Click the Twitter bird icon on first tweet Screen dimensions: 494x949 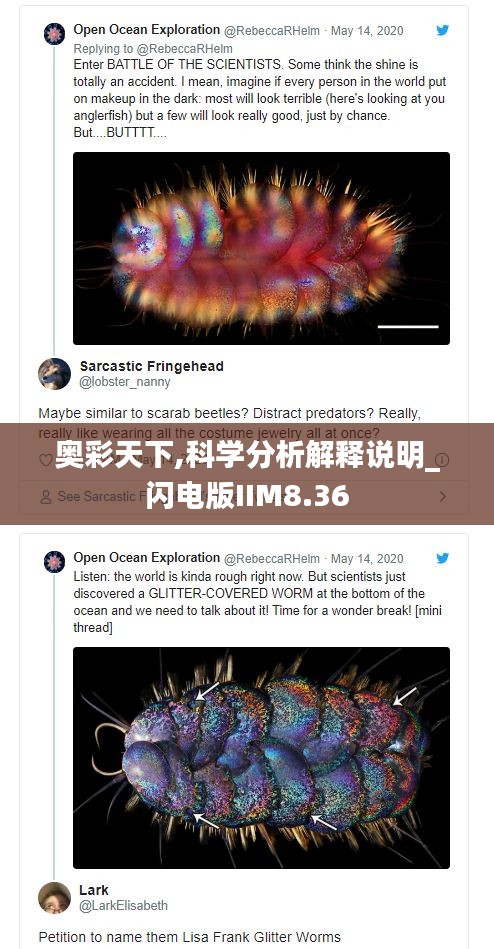tap(443, 30)
